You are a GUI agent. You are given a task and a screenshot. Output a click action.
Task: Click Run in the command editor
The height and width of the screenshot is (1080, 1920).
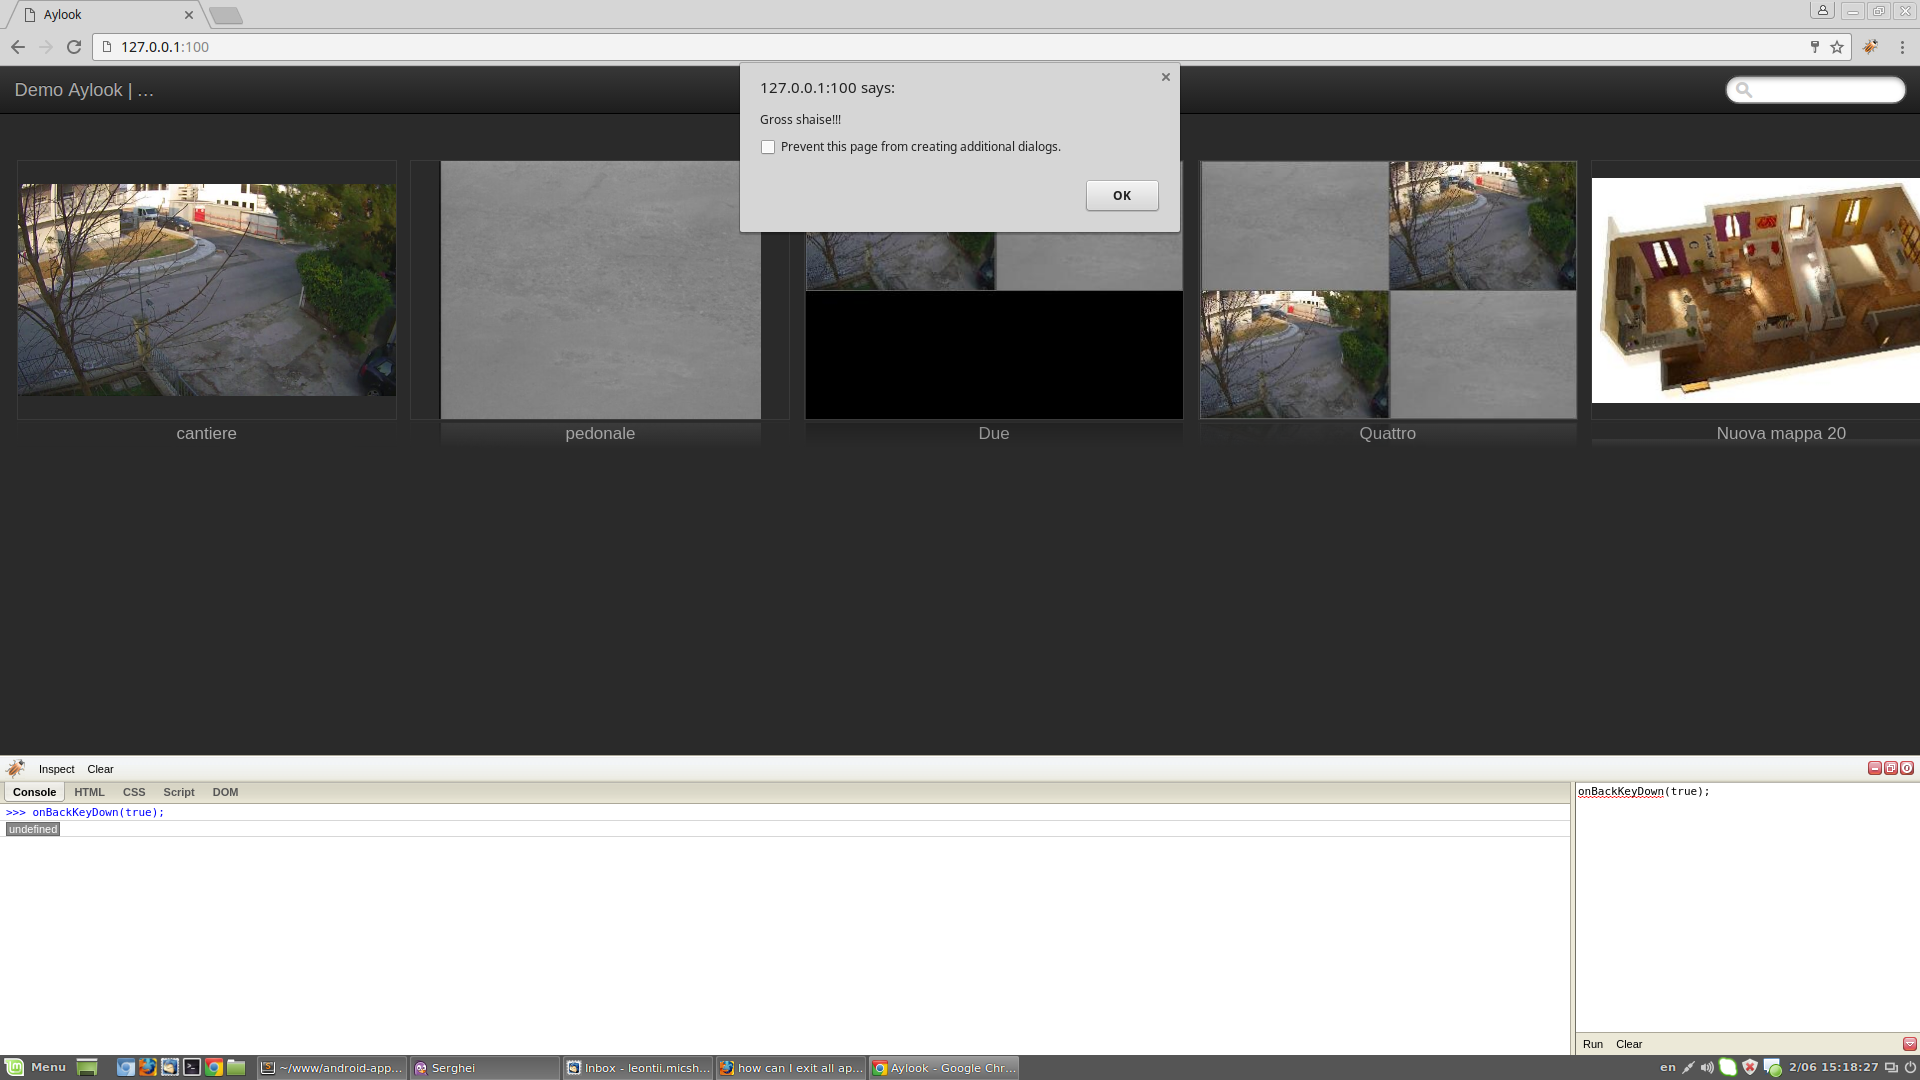pyautogui.click(x=1593, y=1044)
